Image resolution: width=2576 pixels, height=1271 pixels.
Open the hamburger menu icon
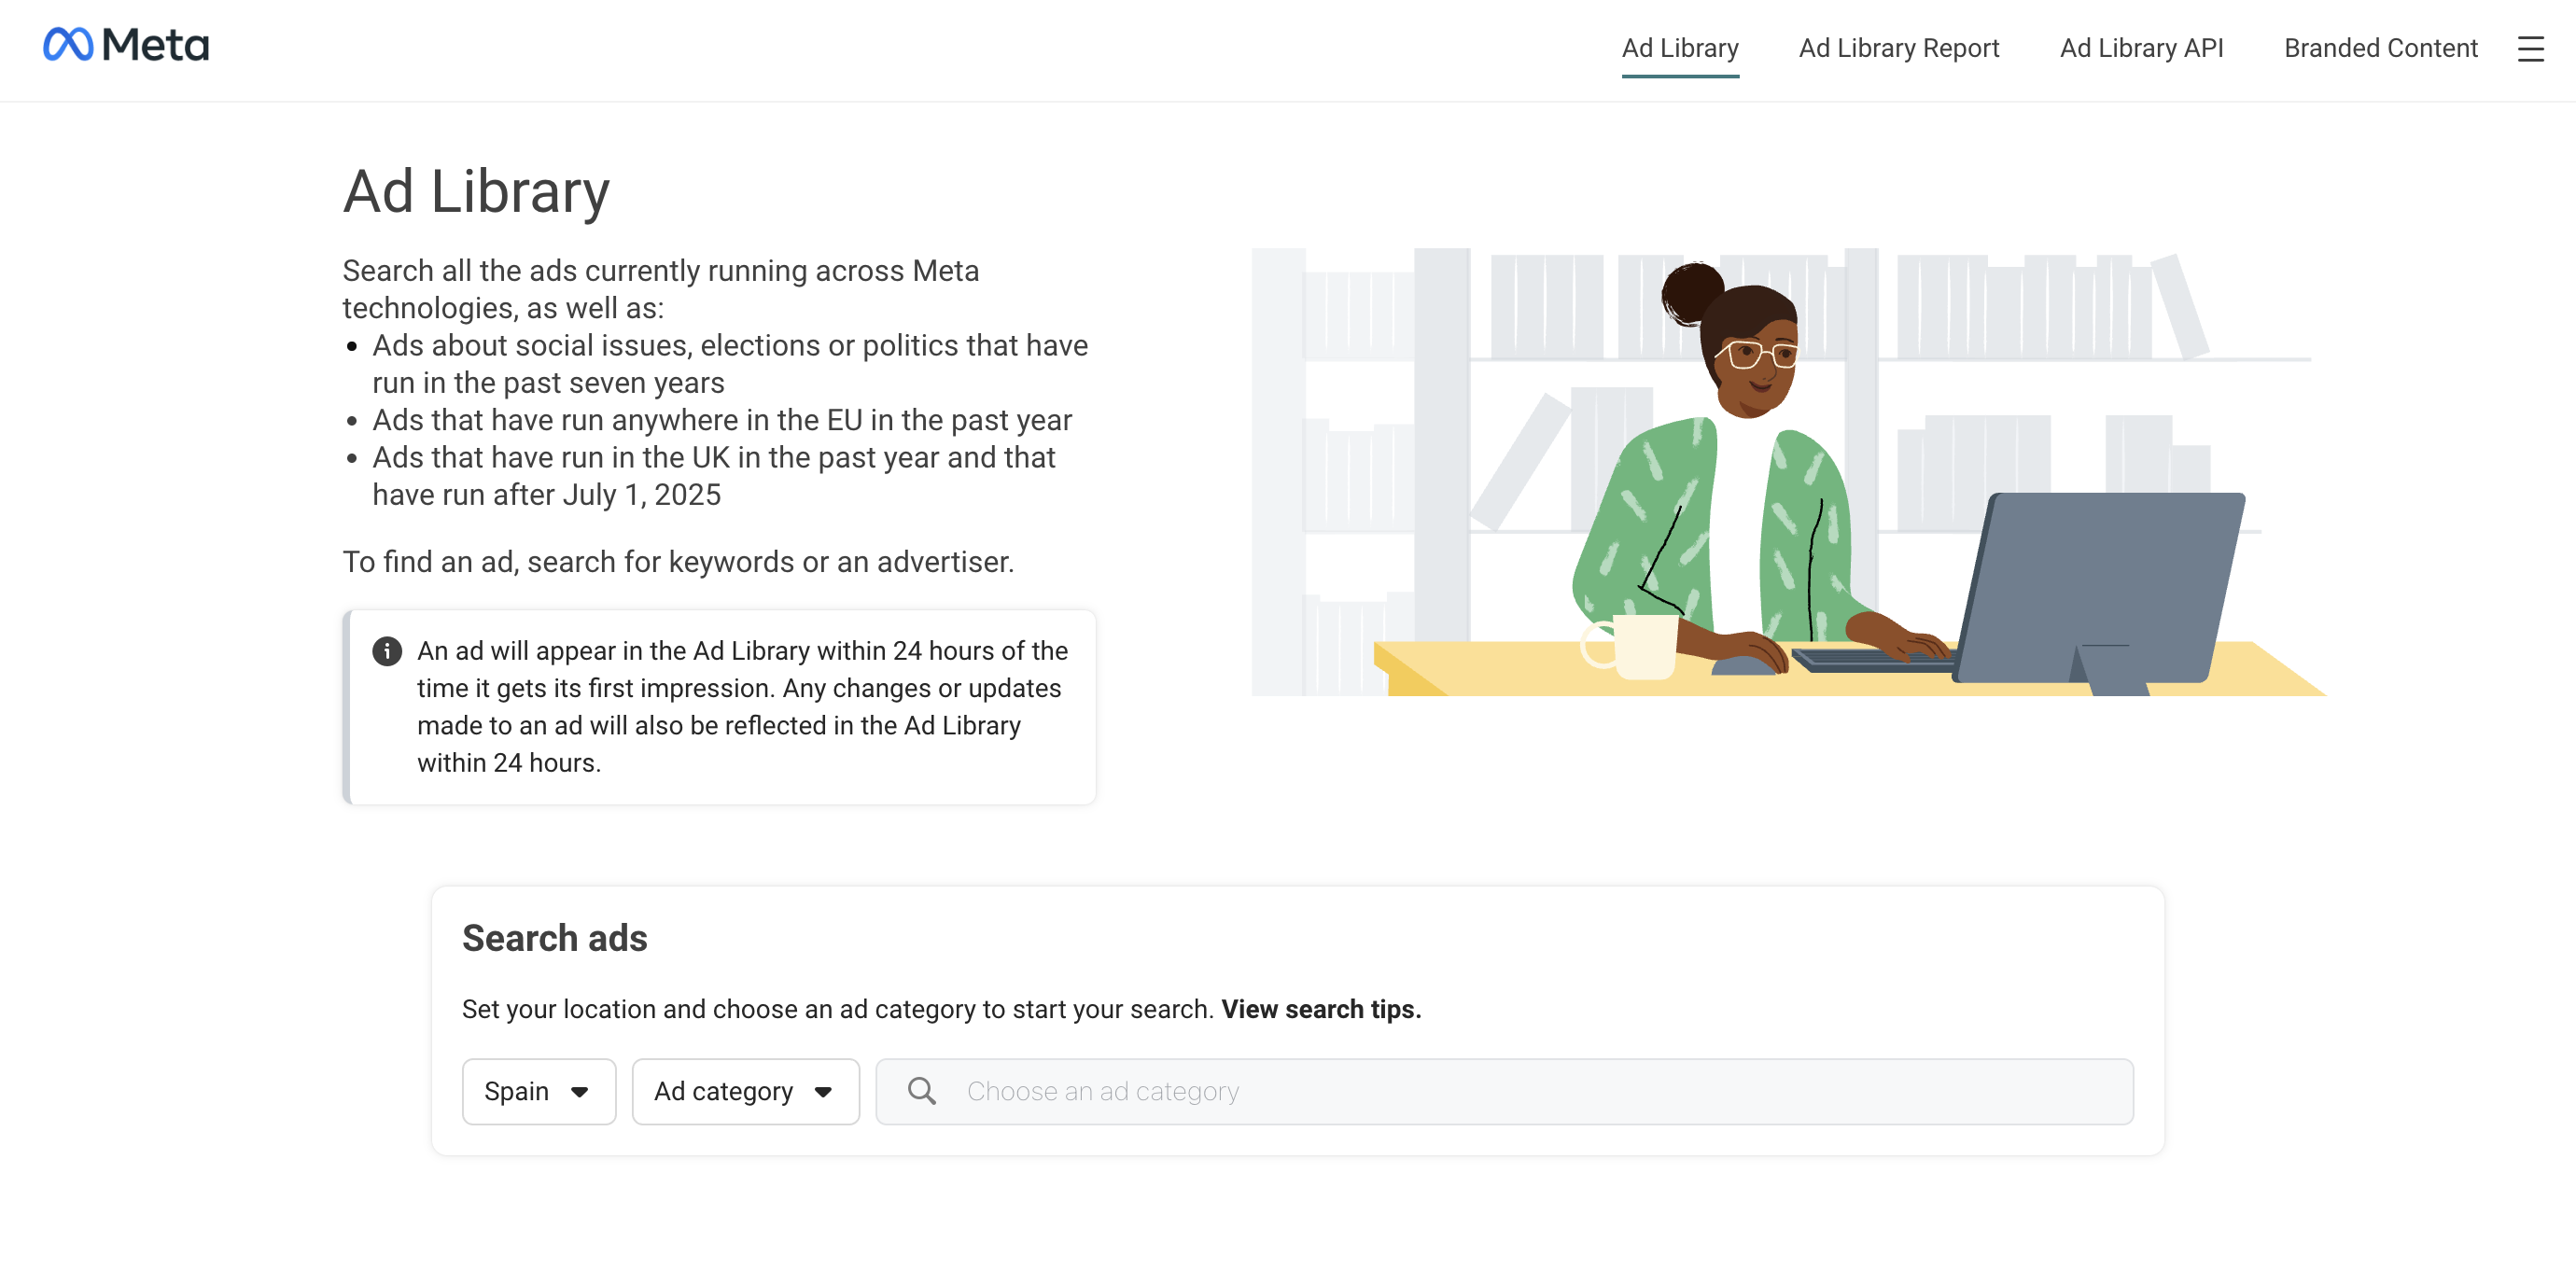pyautogui.click(x=2530, y=49)
